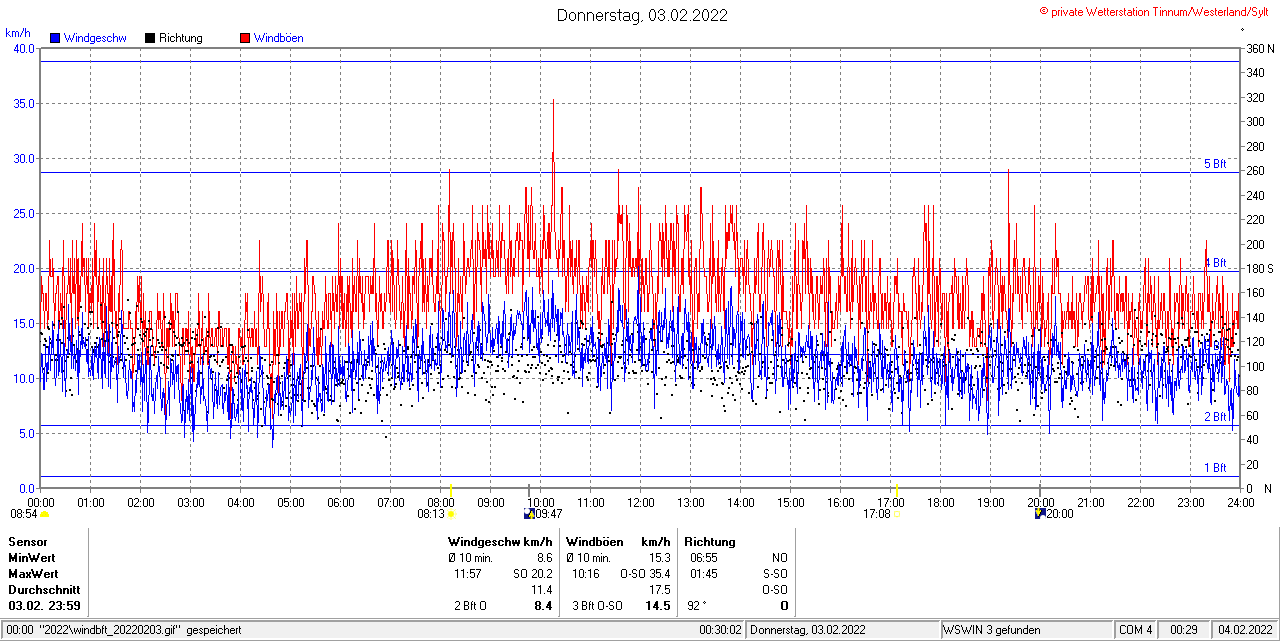Click the '2 Bft' line label

click(x=1215, y=417)
